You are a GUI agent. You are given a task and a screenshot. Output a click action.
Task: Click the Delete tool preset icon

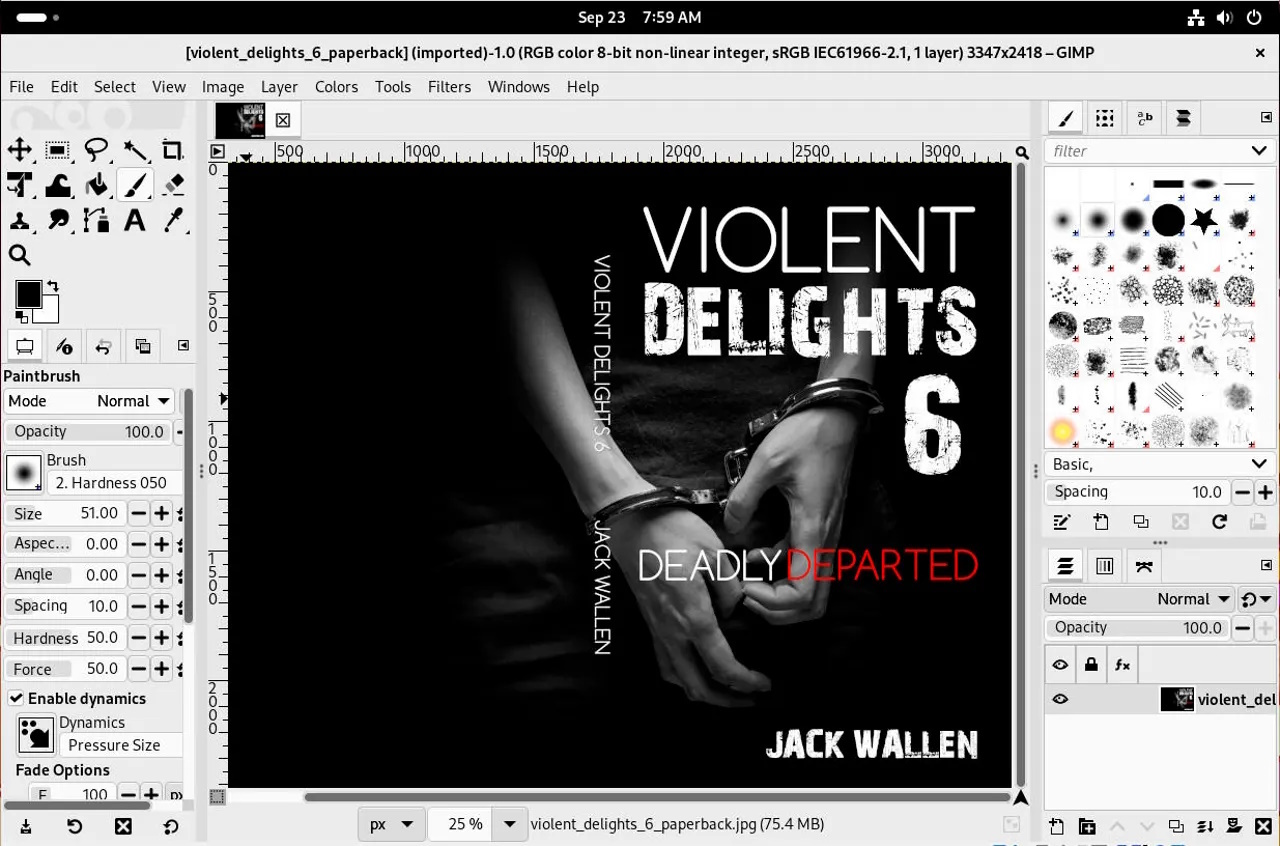(123, 826)
